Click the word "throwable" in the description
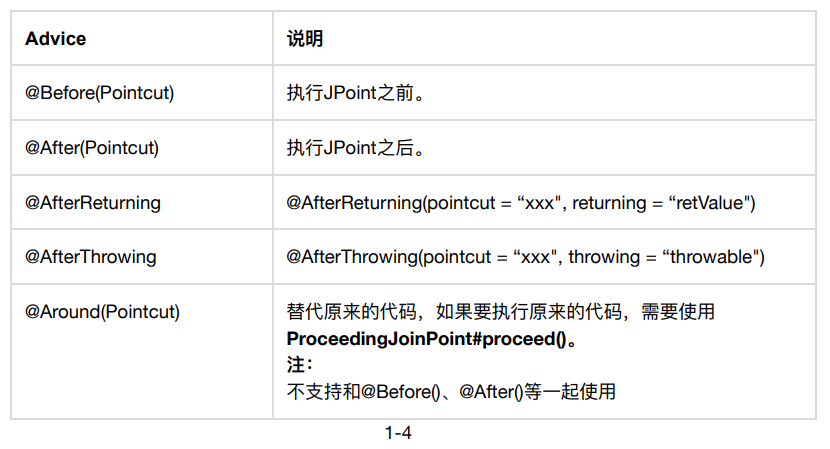The width and height of the screenshot is (830, 449). [x=711, y=257]
